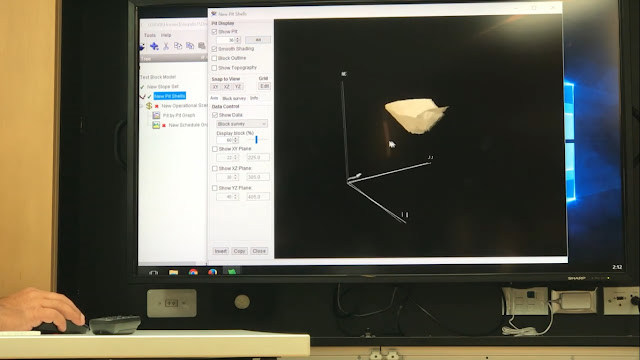Click the Paste icon in the toolbar
The image size is (640, 360).
tap(190, 45)
